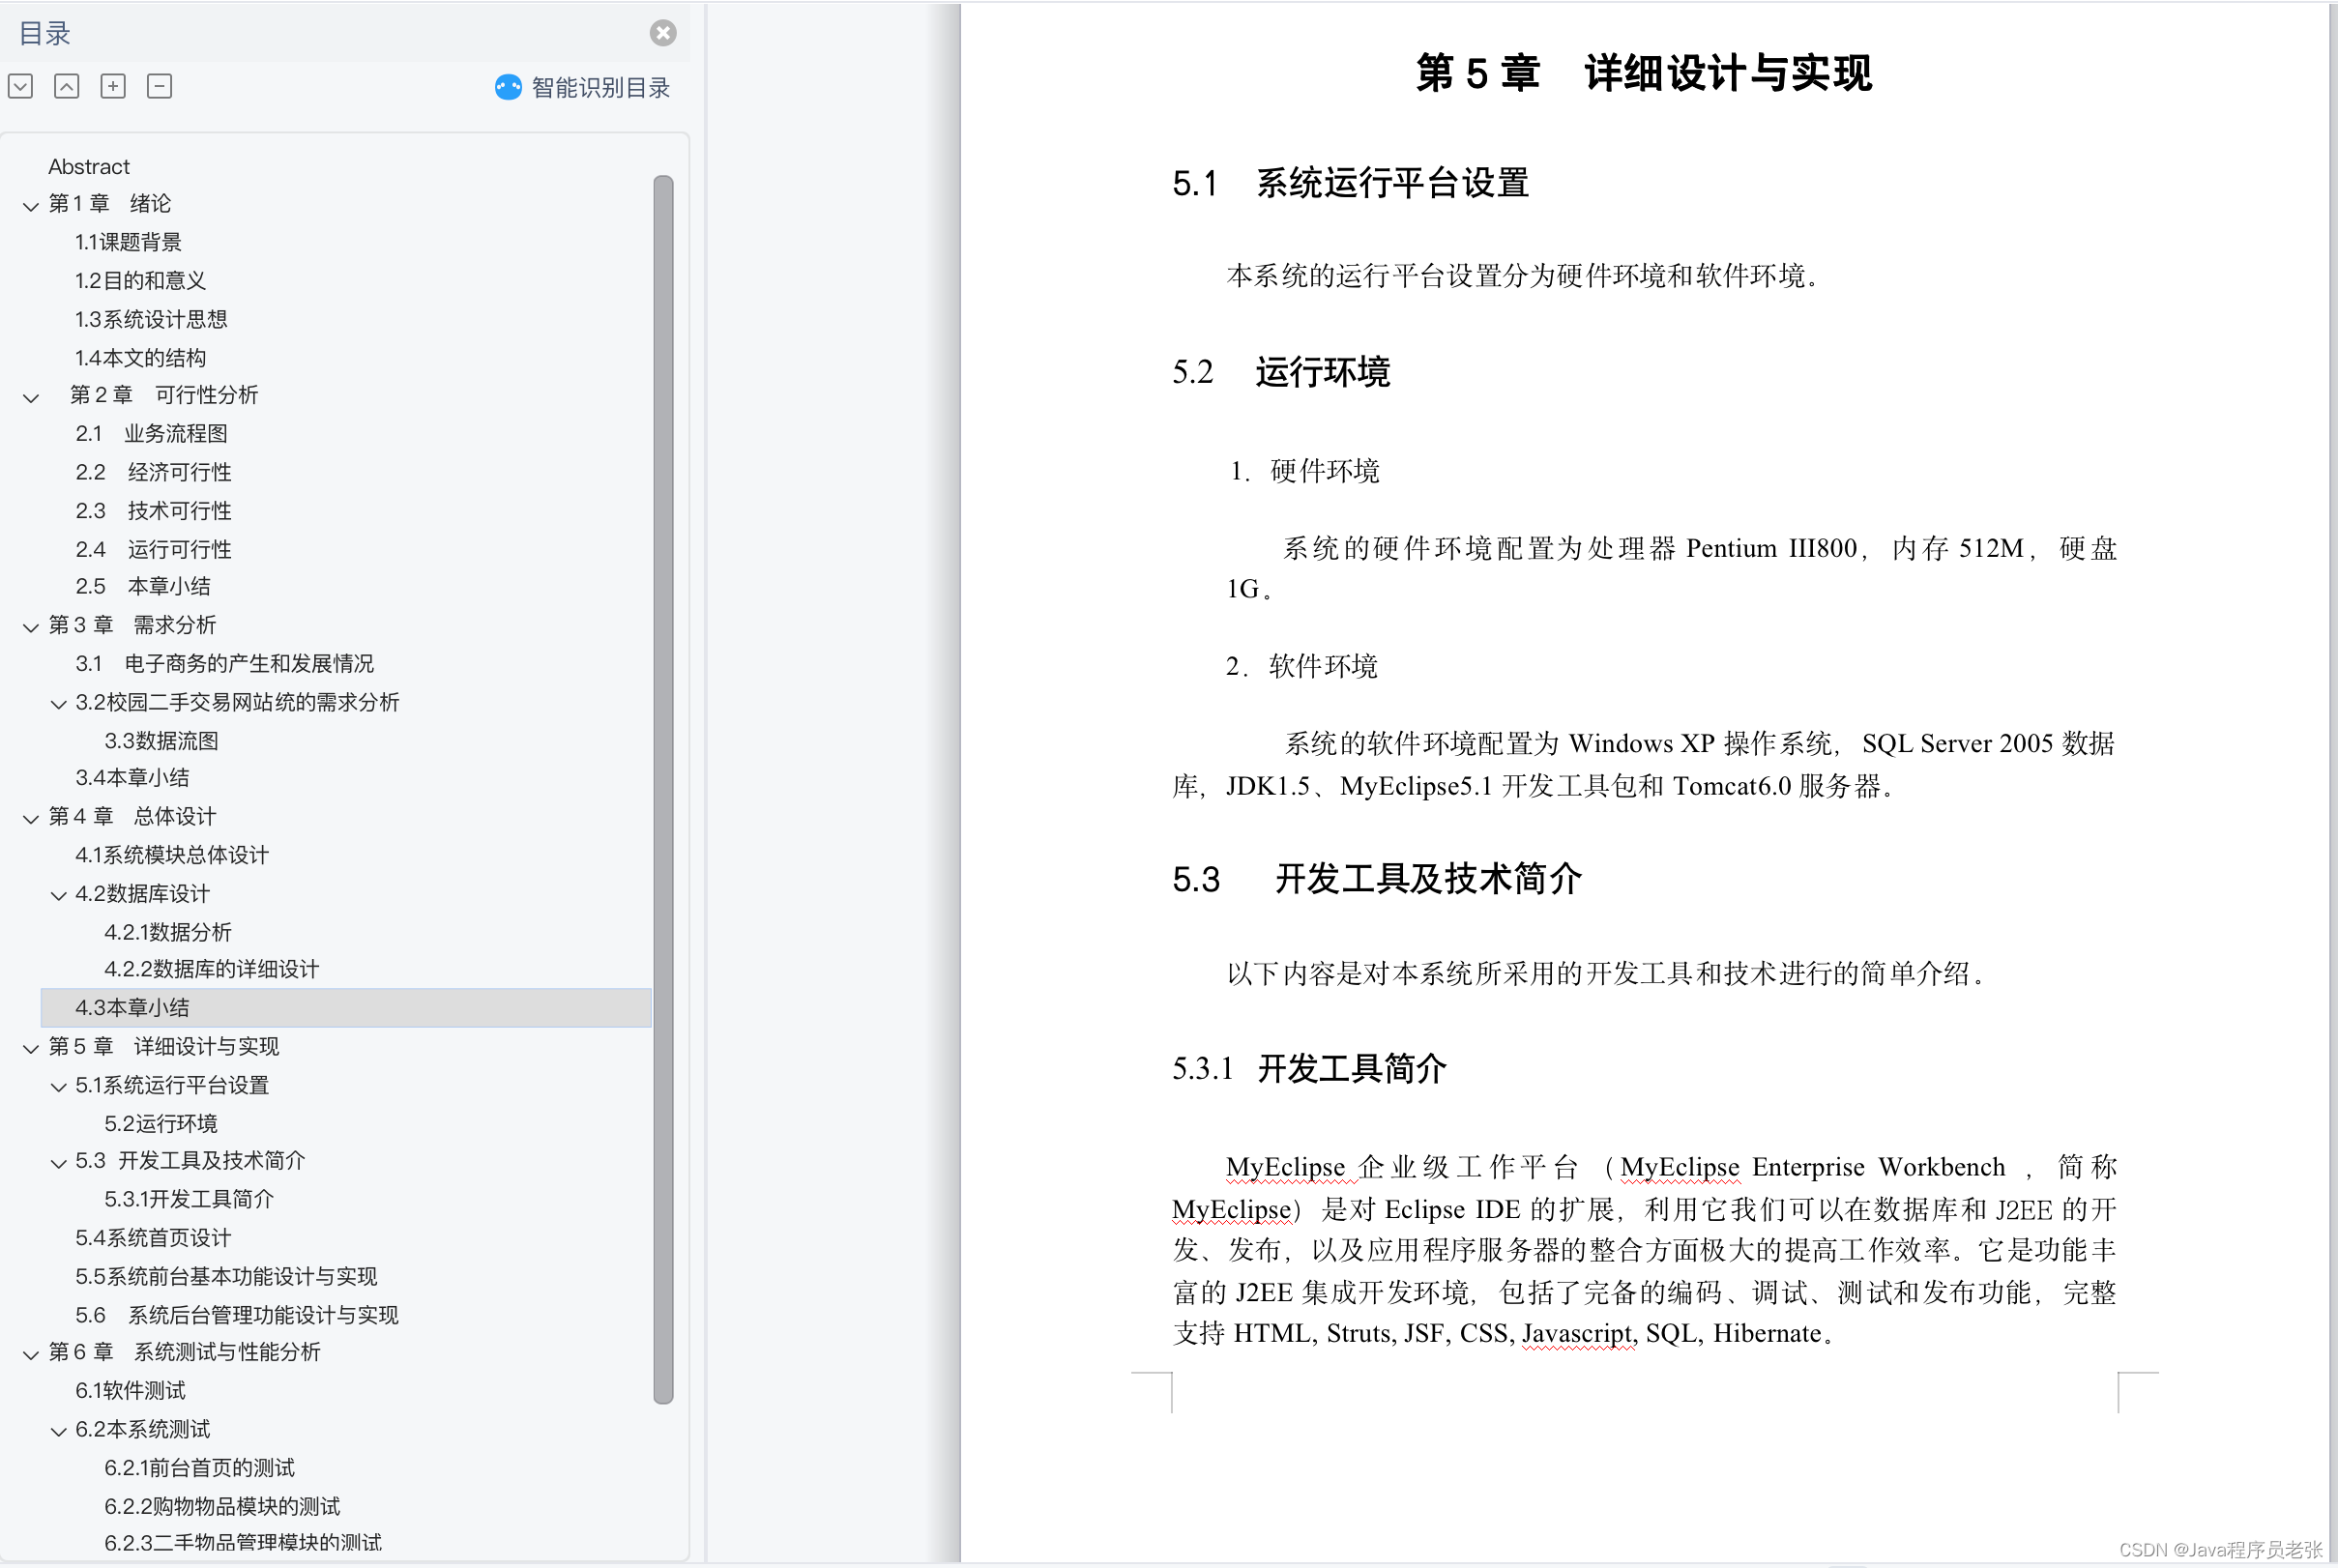Screen dimensions: 2338x1568
Task: Navigate to 4.1系统模块总体设计
Action: [x=172, y=855]
